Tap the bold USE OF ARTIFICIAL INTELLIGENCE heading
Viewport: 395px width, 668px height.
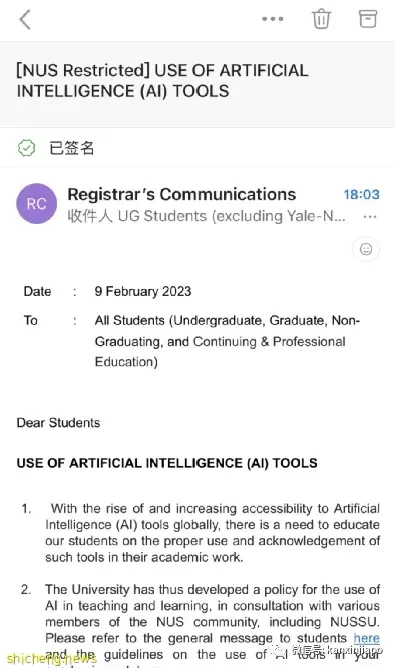click(x=167, y=463)
